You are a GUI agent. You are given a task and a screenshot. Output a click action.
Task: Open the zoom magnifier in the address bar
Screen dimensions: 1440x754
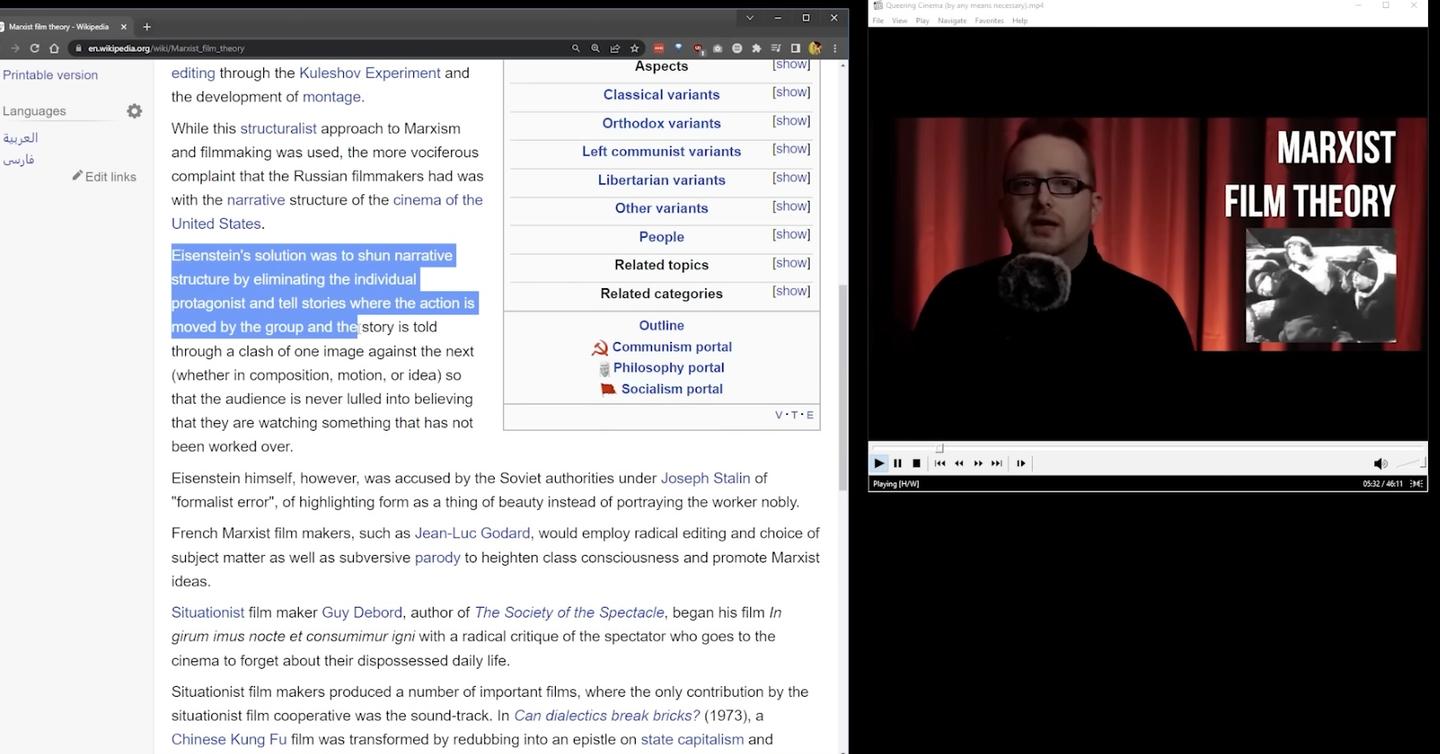click(595, 47)
